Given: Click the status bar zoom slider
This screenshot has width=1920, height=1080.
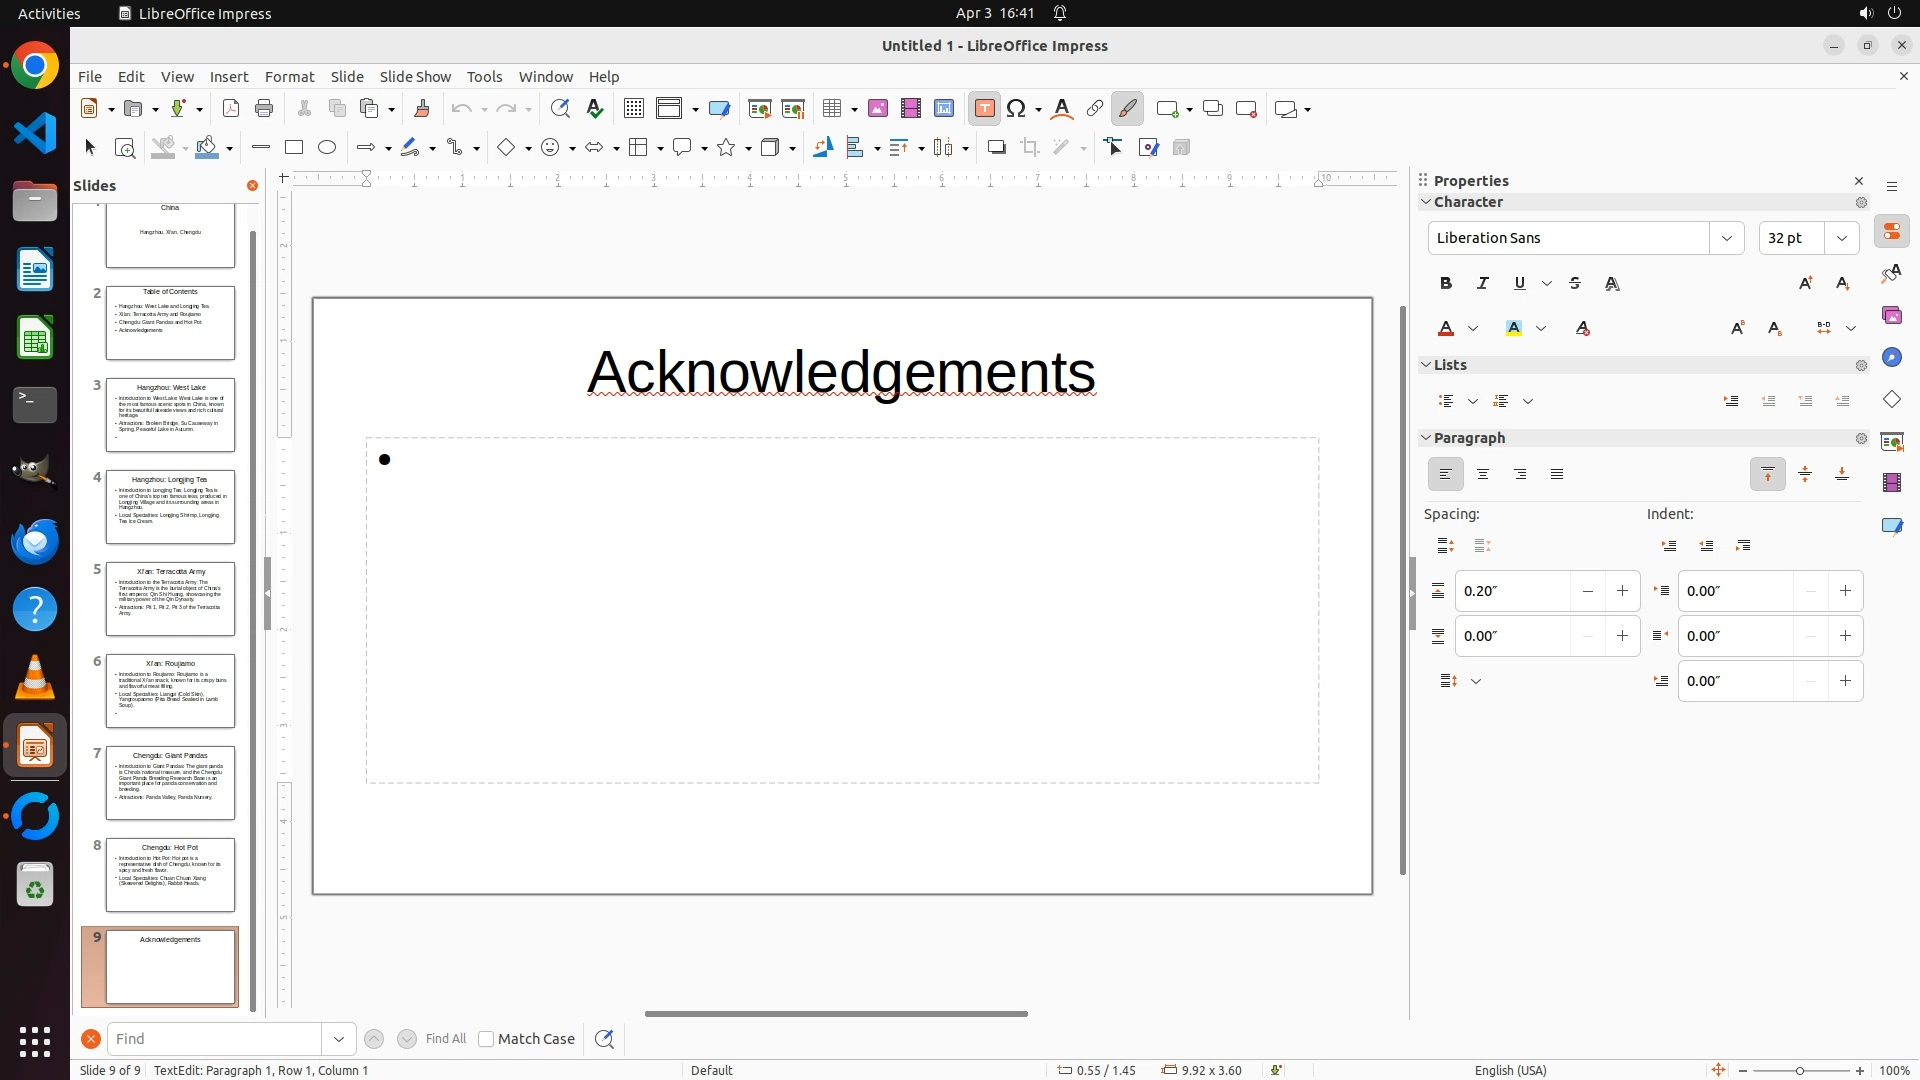Looking at the screenshot, I should (x=1800, y=1070).
